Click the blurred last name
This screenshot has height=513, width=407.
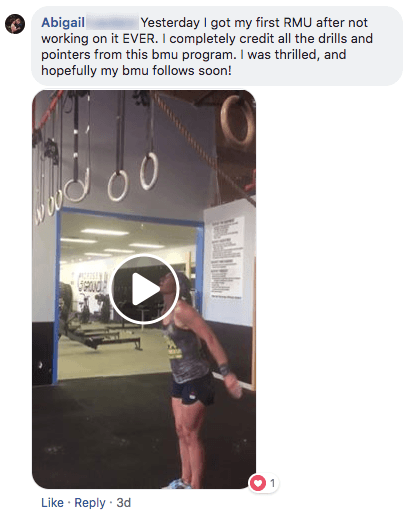coord(112,23)
